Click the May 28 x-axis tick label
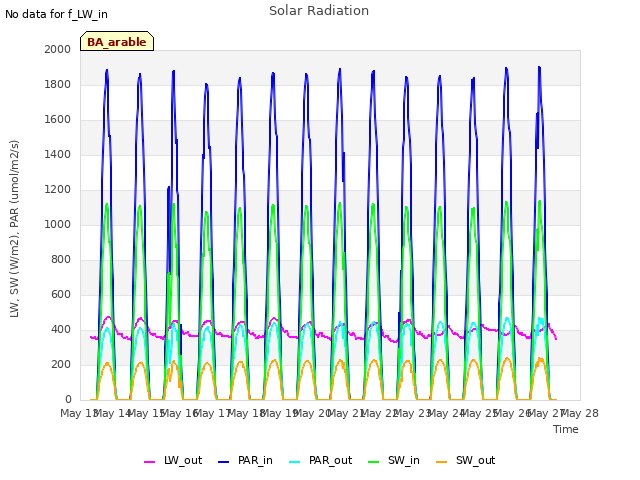This screenshot has height=480, width=640. click(580, 413)
